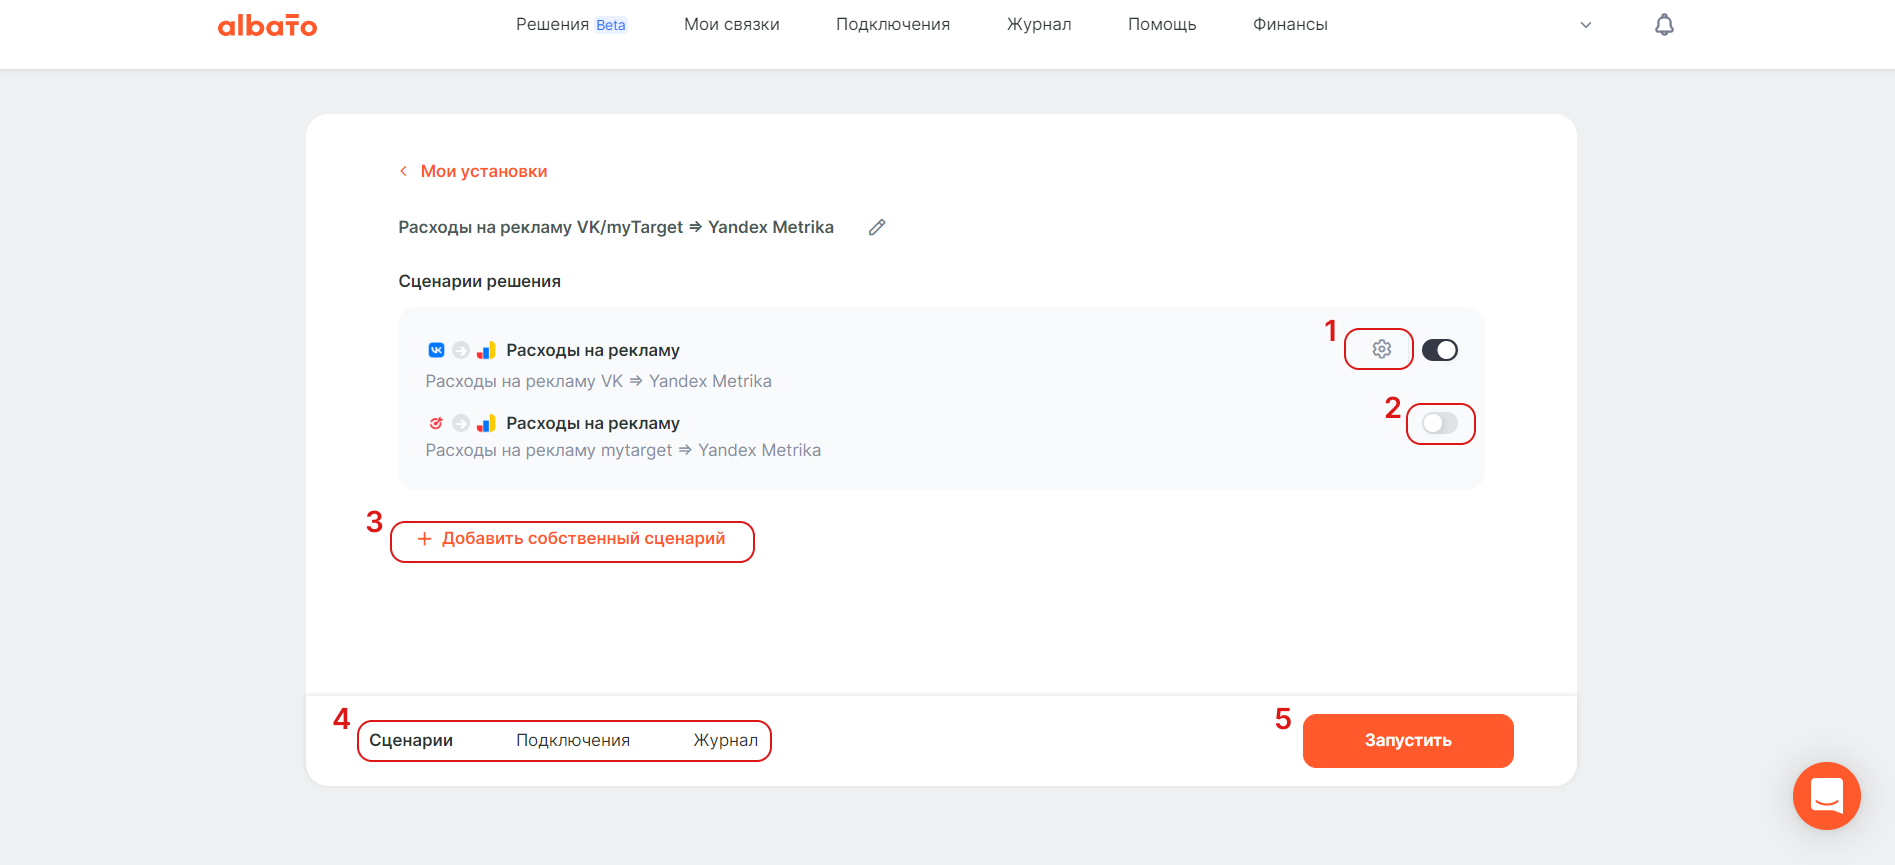The width and height of the screenshot is (1895, 865).
Task: Enable the mytarget ad expenses scenario toggle
Action: pos(1439,423)
